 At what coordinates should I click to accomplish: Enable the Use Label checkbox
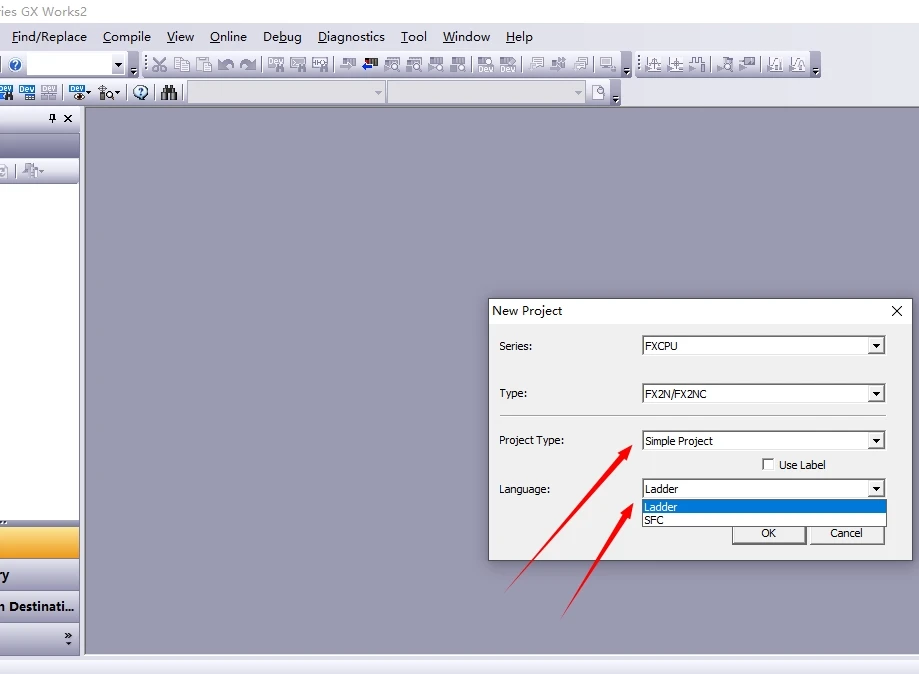[768, 464]
